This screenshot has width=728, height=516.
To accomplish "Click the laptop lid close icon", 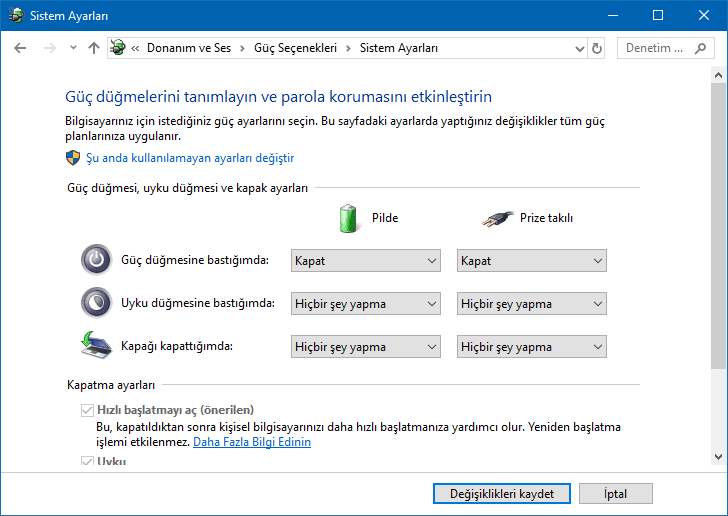I will tap(96, 345).
